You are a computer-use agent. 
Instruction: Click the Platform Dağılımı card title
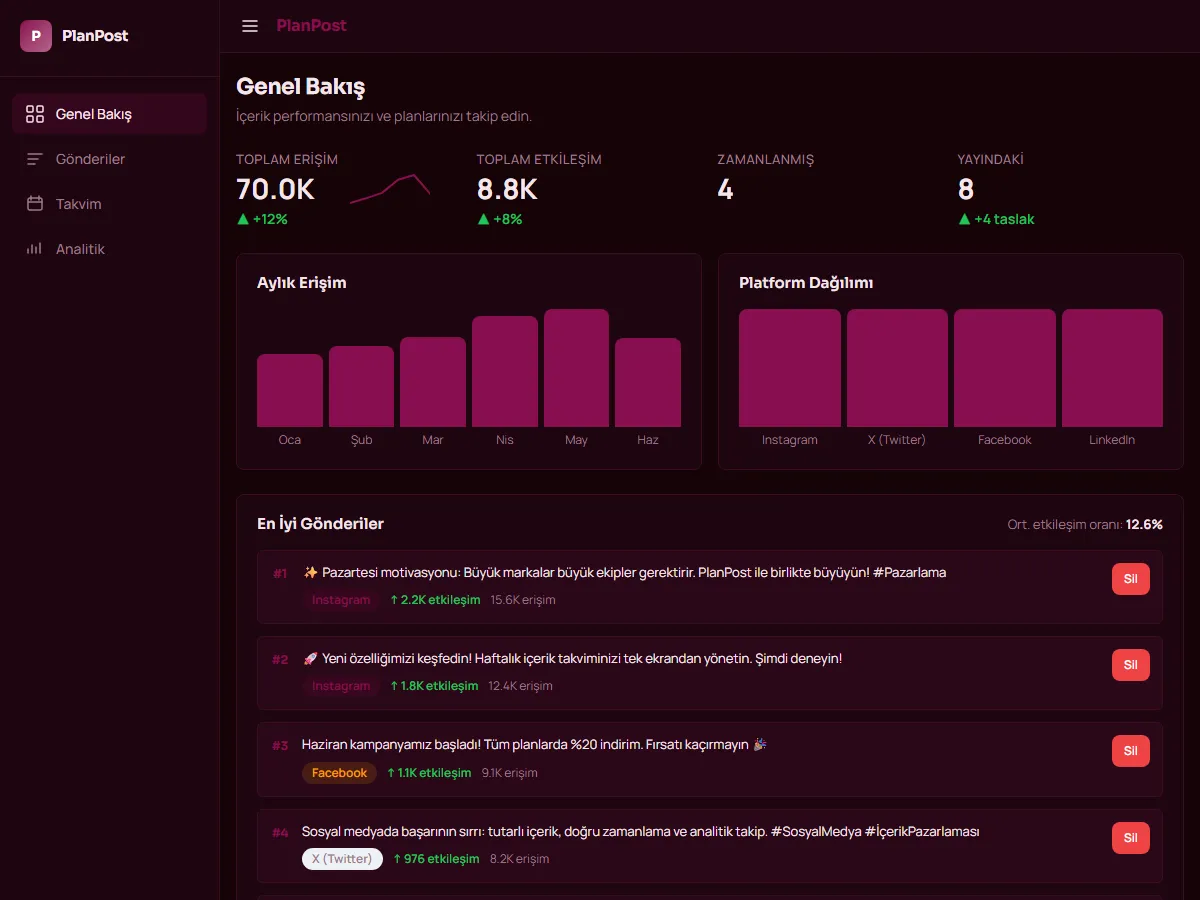pyautogui.click(x=806, y=283)
